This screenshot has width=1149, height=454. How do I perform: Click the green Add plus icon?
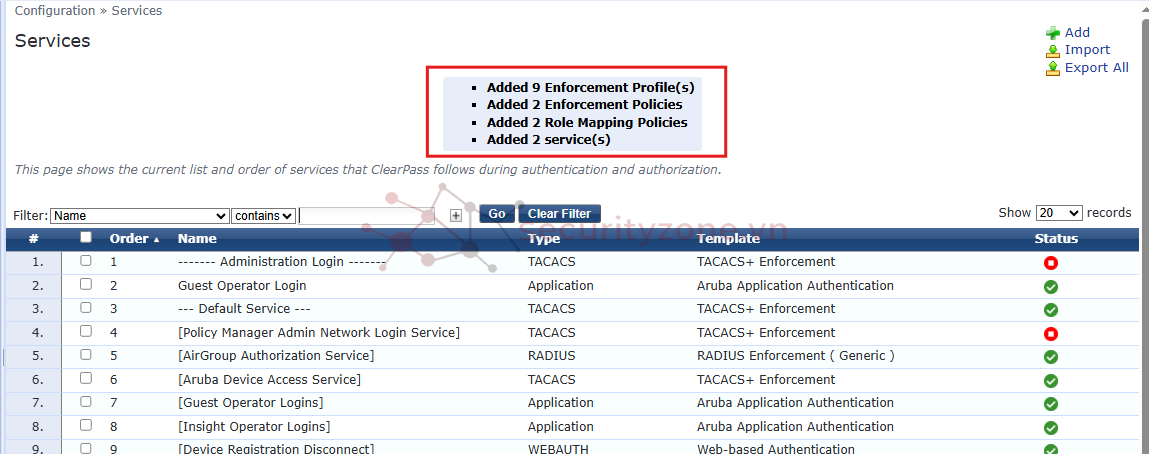point(1053,33)
